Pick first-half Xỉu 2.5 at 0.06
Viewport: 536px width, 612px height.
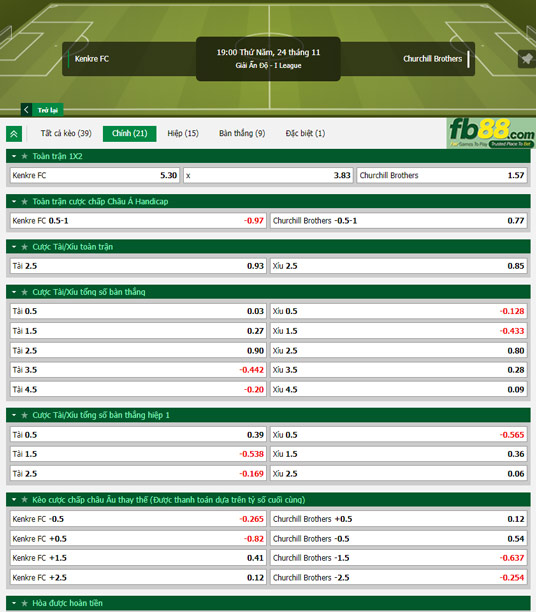point(399,473)
